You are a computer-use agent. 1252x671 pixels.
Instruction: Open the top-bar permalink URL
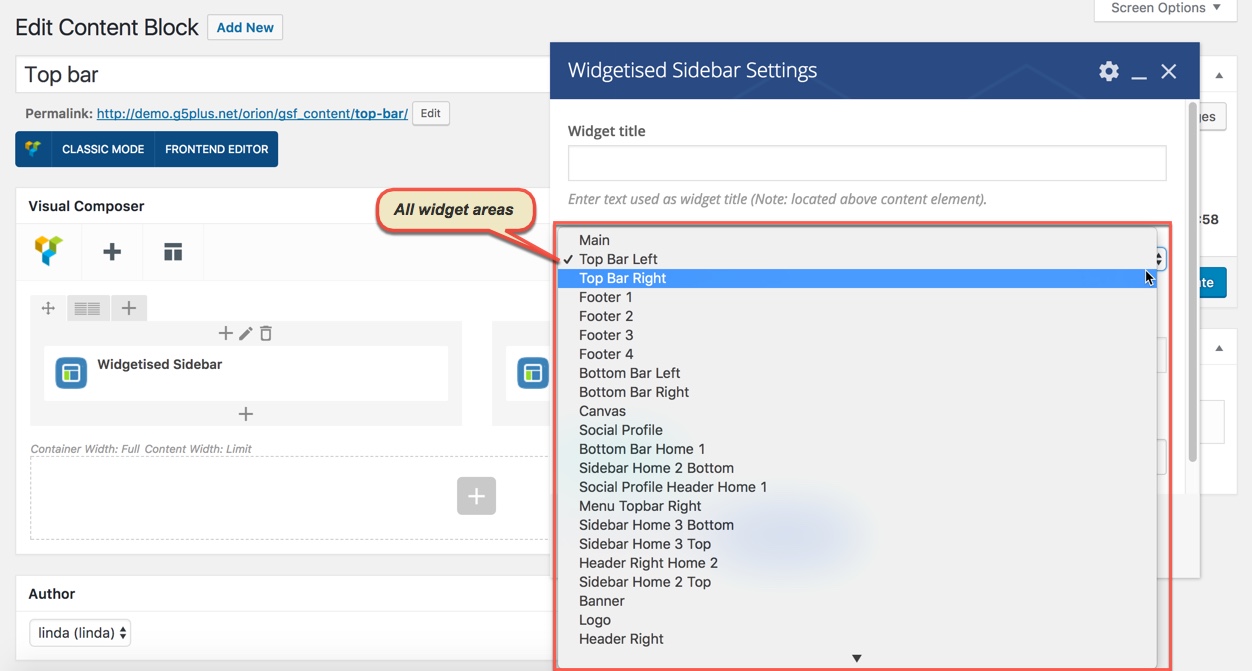coord(250,113)
